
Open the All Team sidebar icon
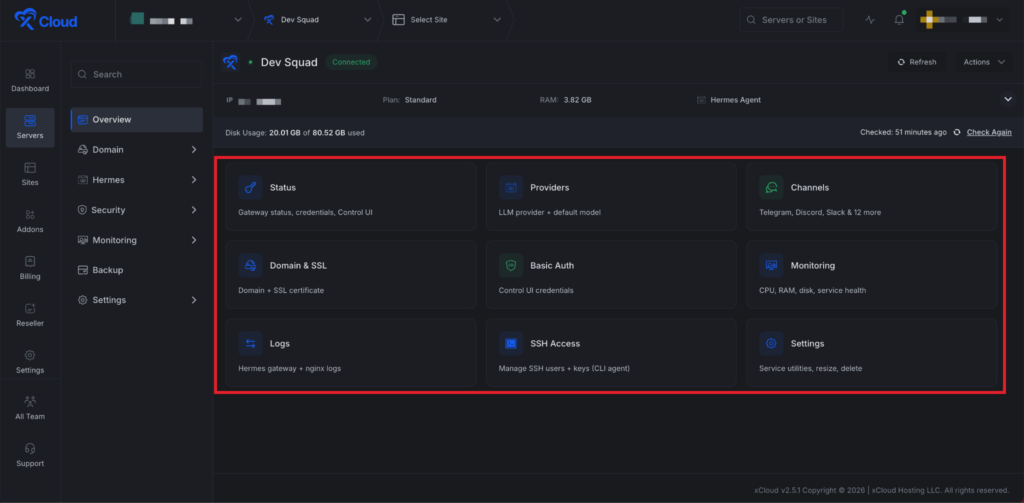tap(30, 401)
